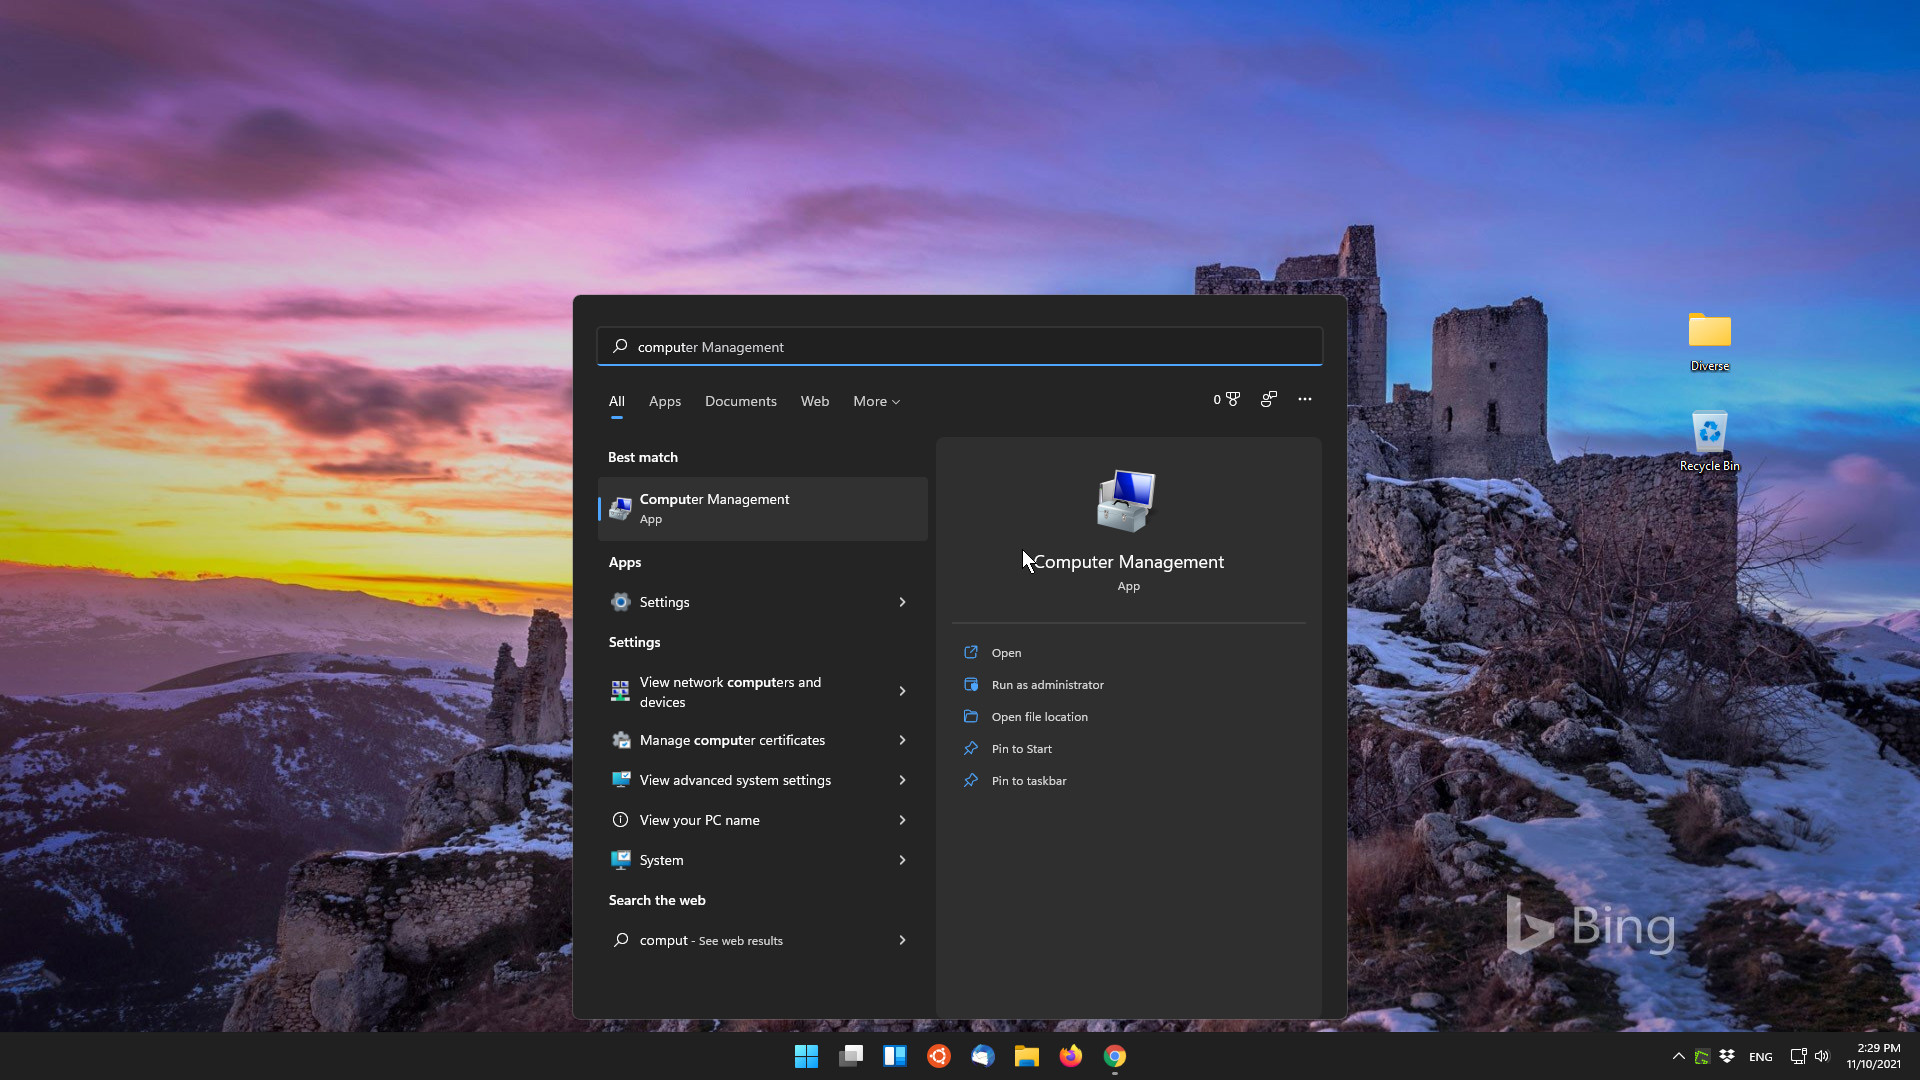Click Manage computer certificates icon
This screenshot has height=1080, width=1920.
[621, 740]
